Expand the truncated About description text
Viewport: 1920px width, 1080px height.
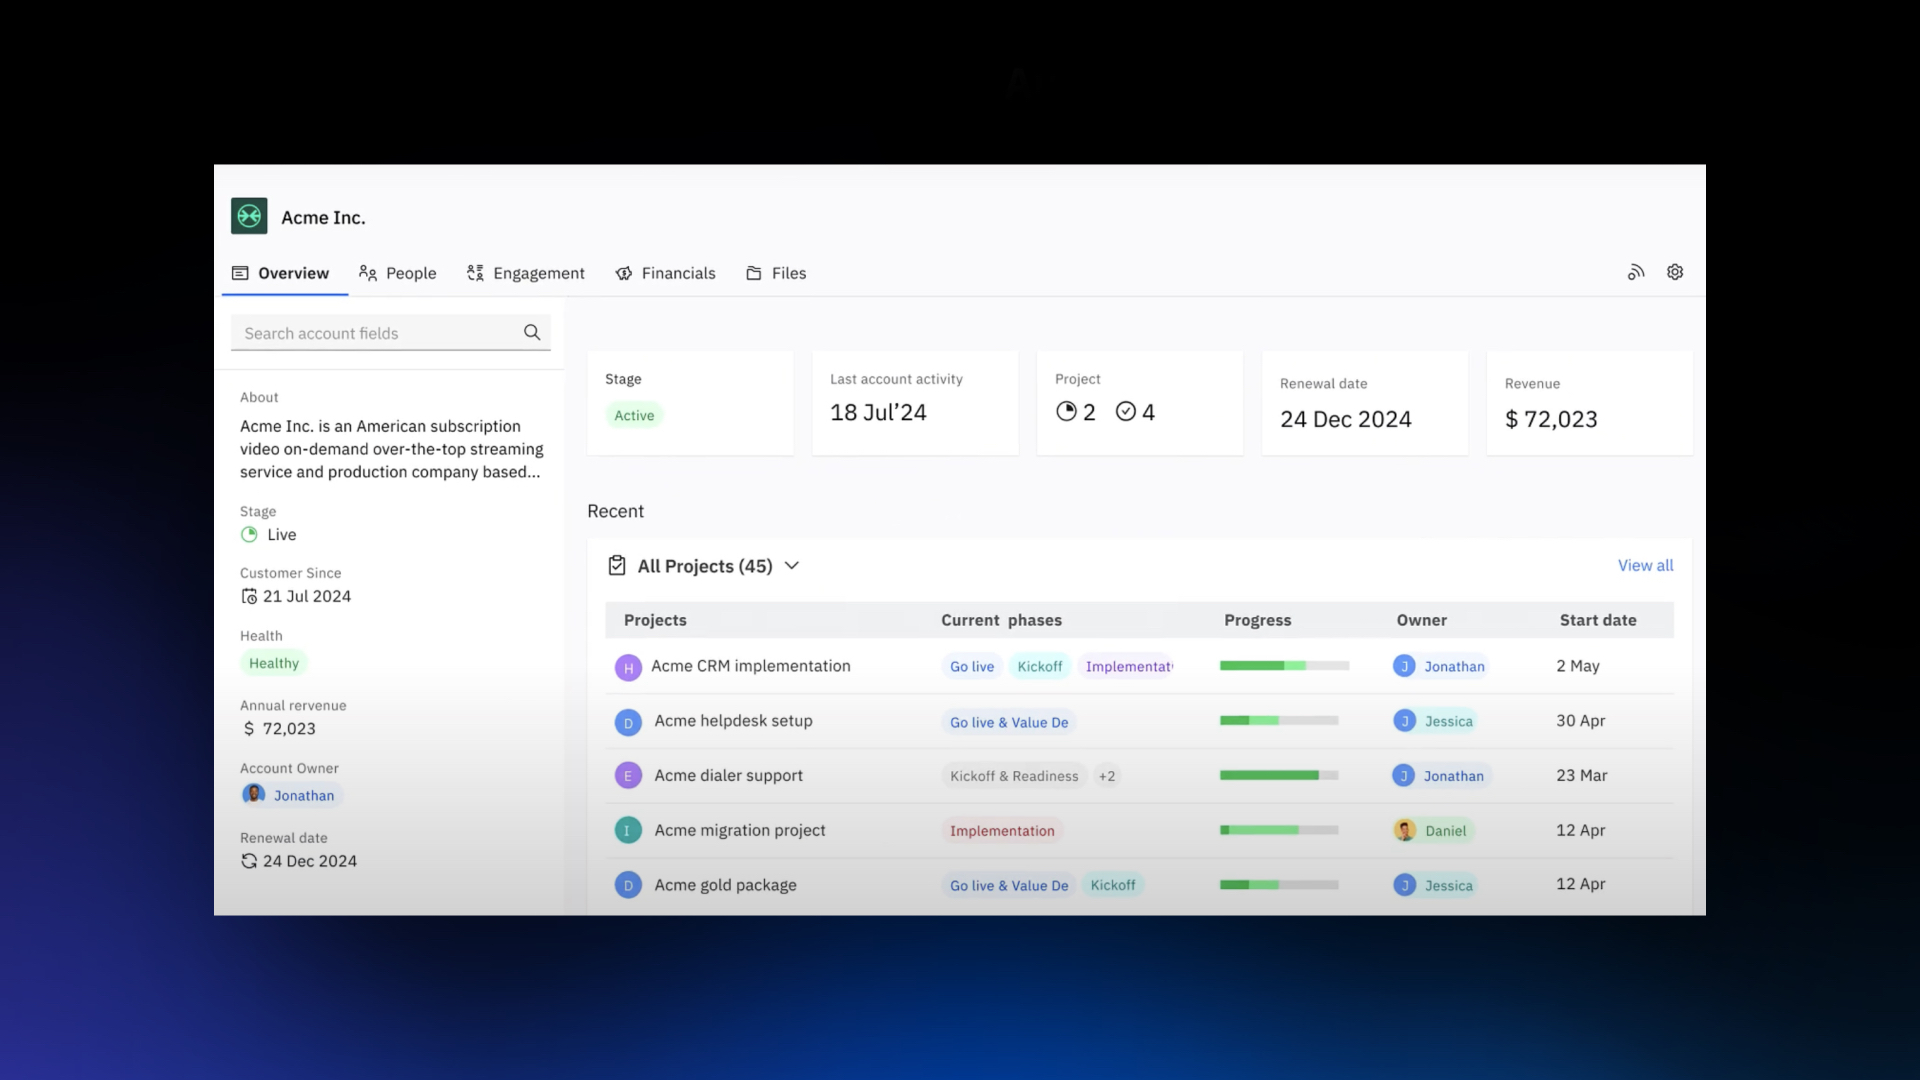[x=391, y=449]
